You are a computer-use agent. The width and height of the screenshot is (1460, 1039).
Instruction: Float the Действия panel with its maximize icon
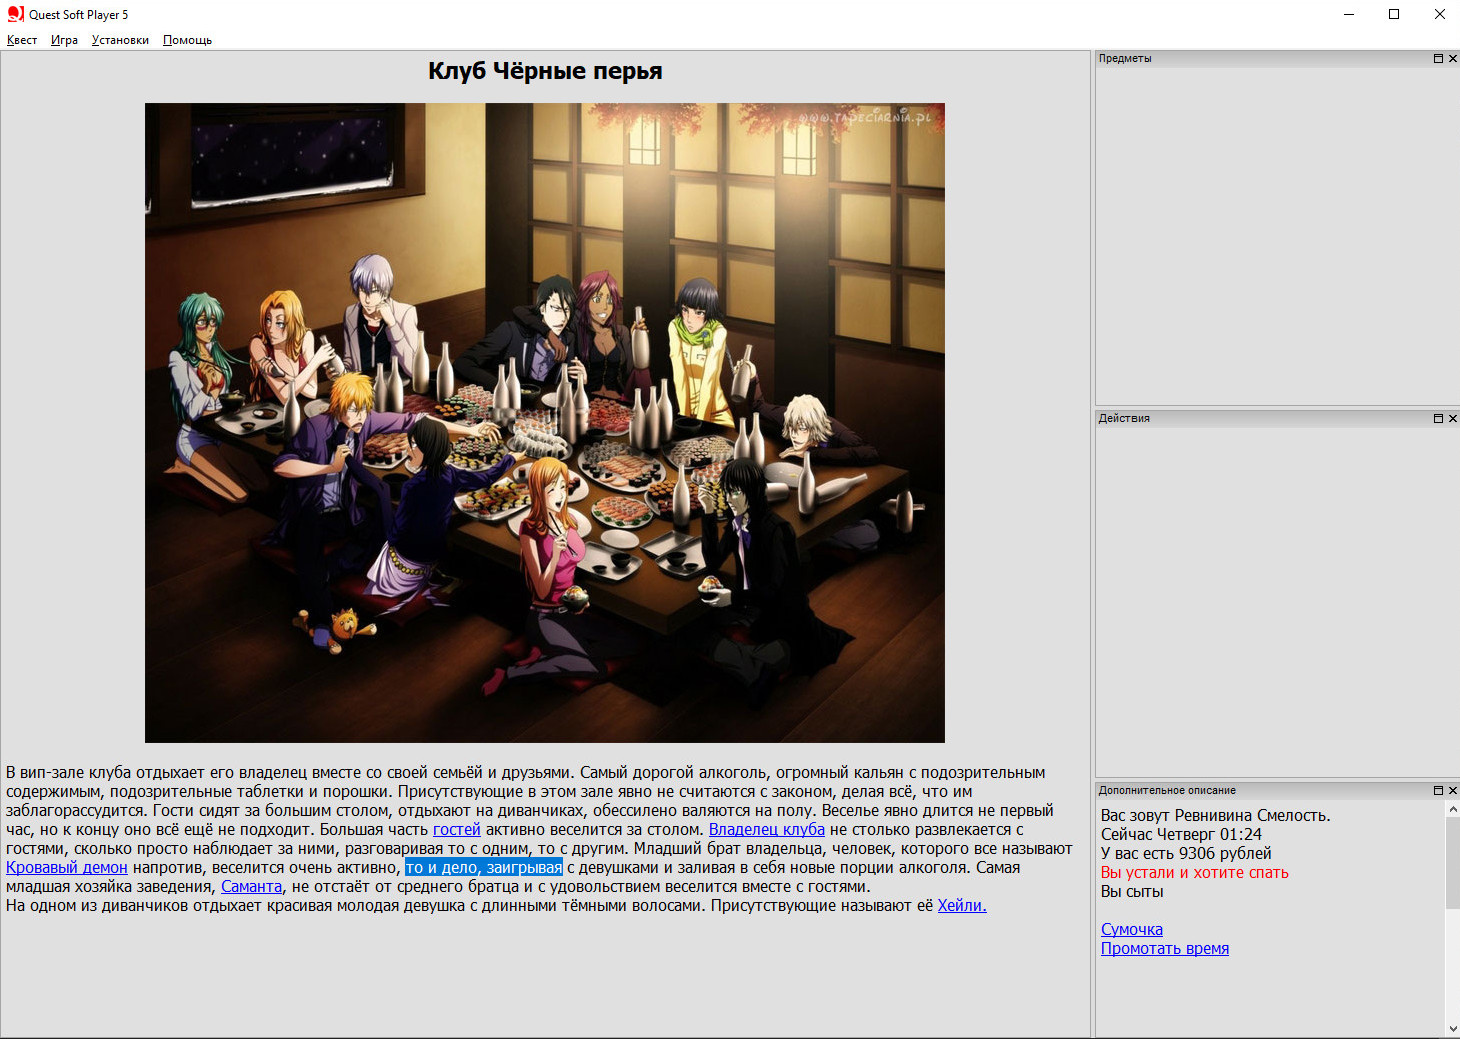point(1438,419)
